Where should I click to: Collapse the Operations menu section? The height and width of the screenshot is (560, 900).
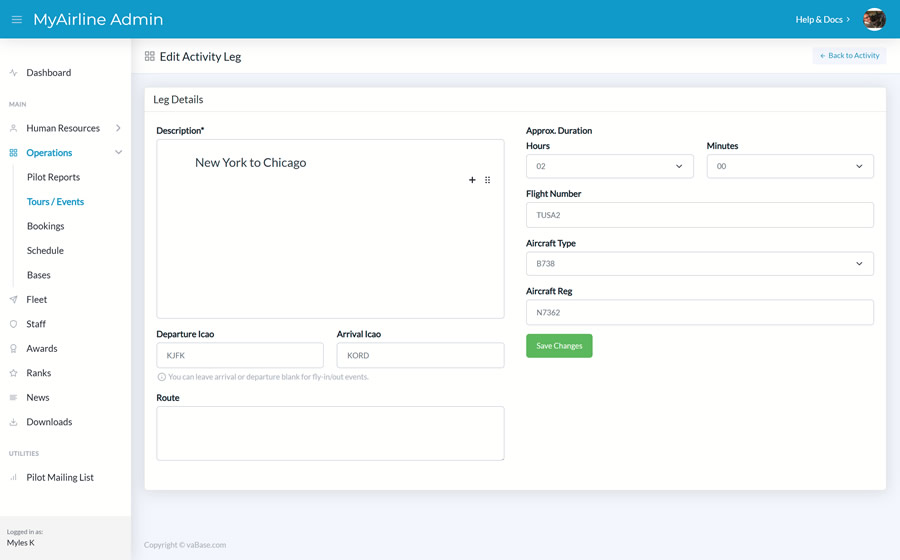(118, 153)
